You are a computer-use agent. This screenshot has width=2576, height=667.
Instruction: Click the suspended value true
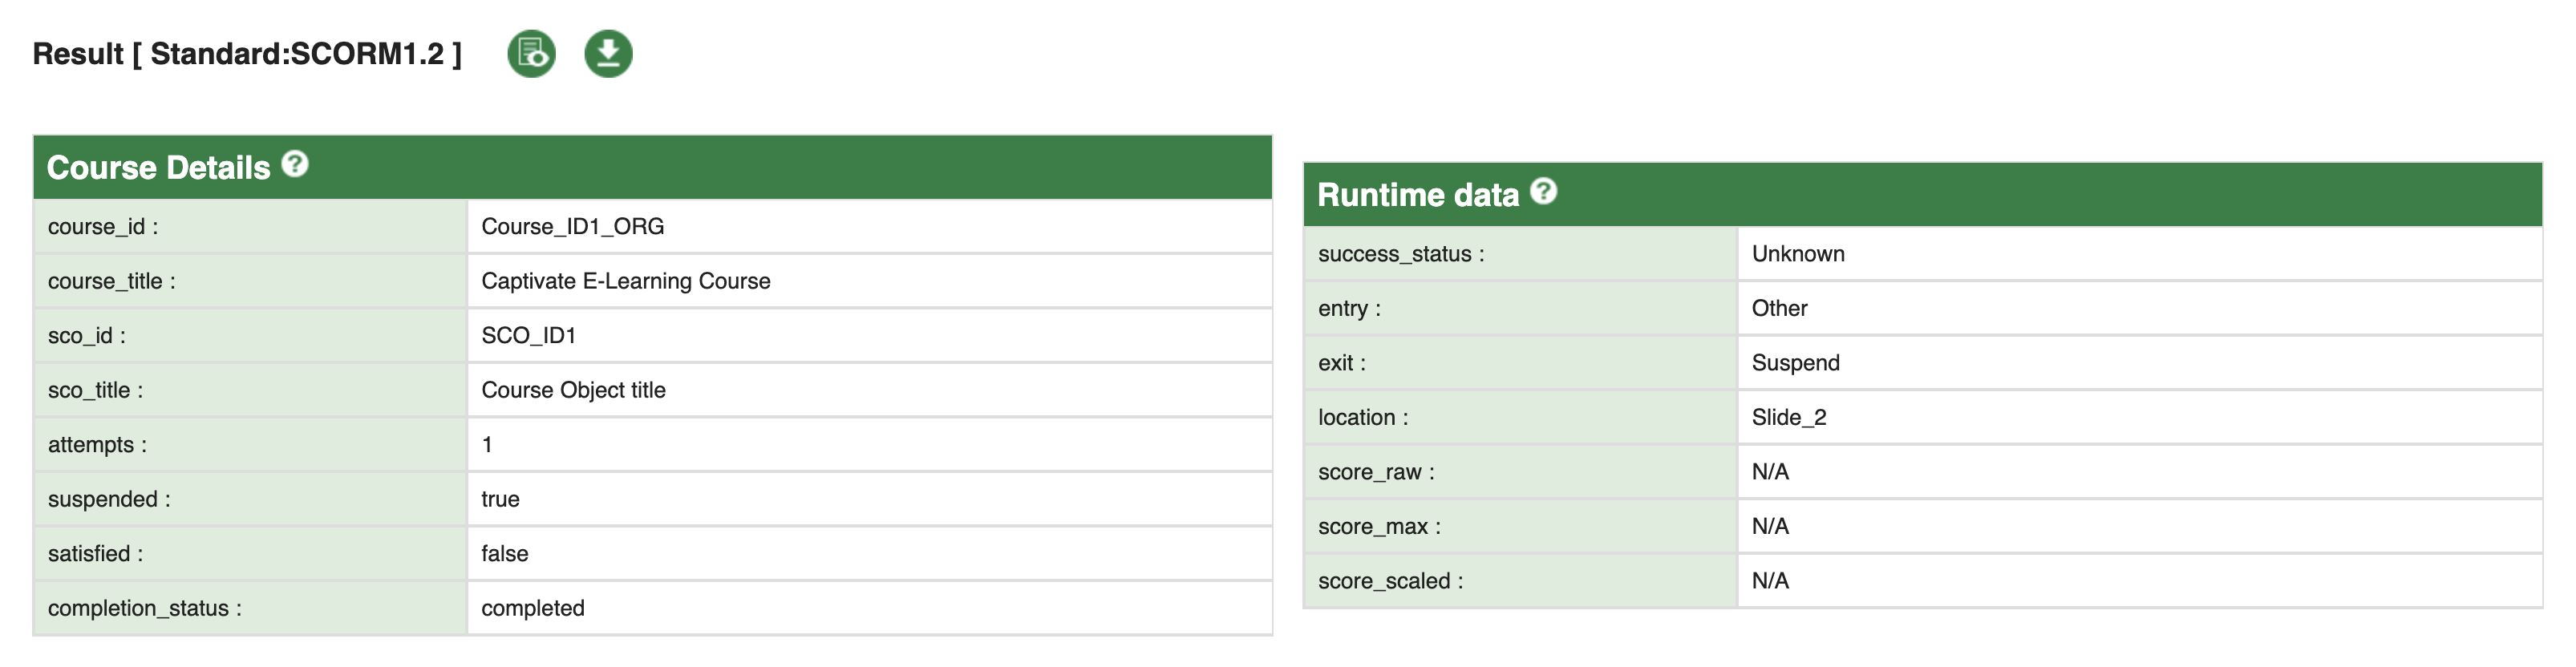[x=500, y=499]
